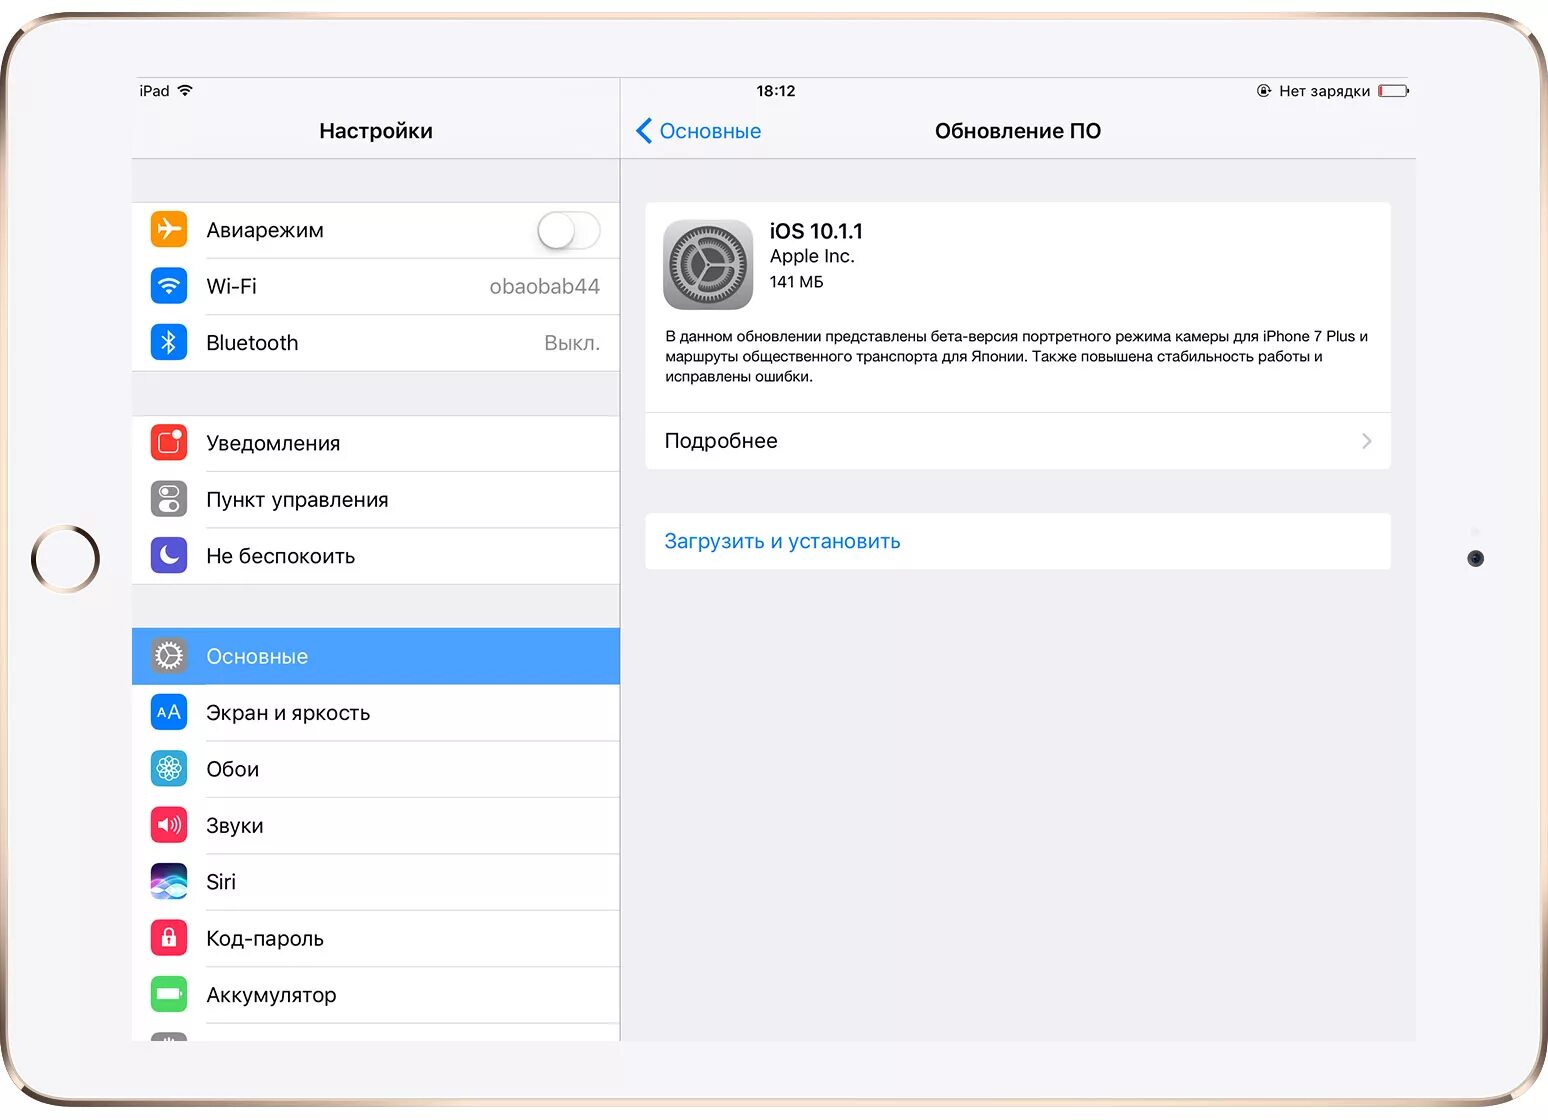This screenshot has height=1120, width=1548.
Task: Open Уведомления settings
Action: click(x=376, y=443)
